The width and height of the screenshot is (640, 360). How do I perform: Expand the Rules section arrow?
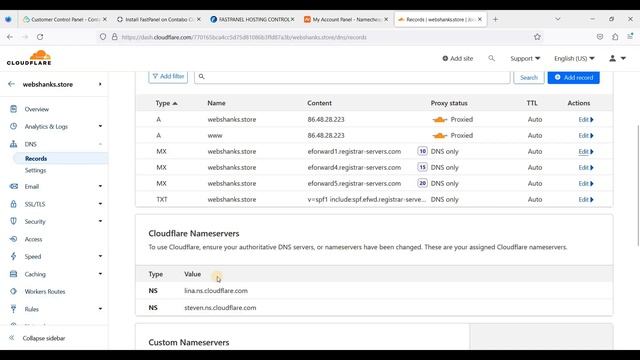(100, 309)
